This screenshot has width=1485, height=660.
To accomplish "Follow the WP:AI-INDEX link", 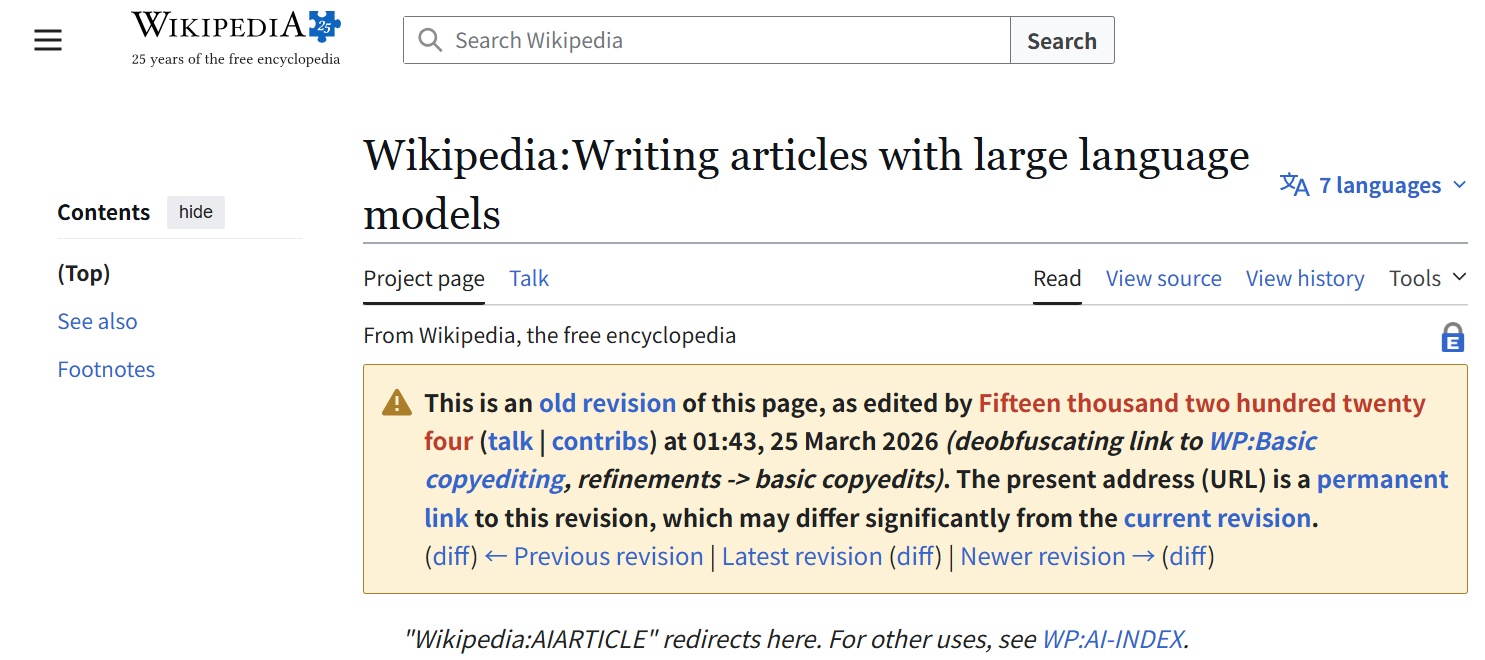I will click(1113, 639).
